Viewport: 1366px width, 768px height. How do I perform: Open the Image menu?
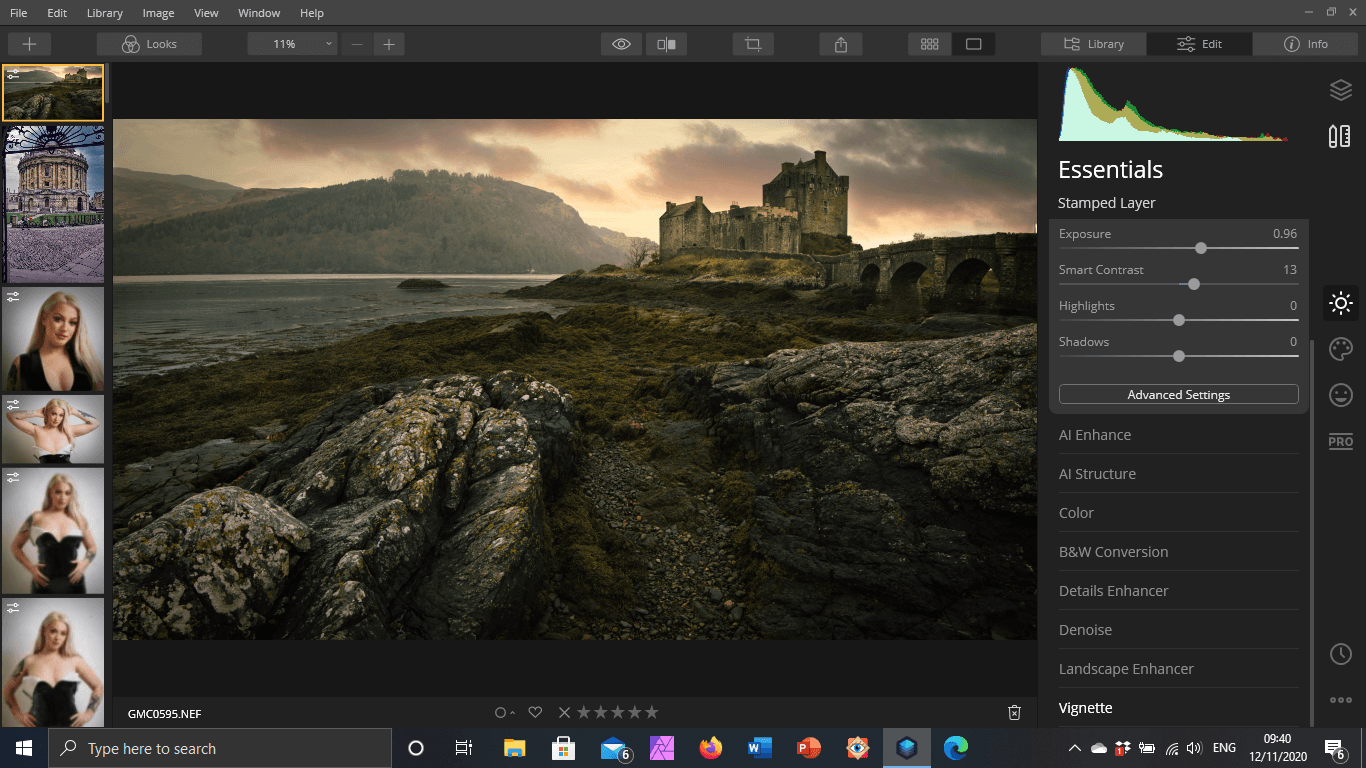[x=158, y=13]
